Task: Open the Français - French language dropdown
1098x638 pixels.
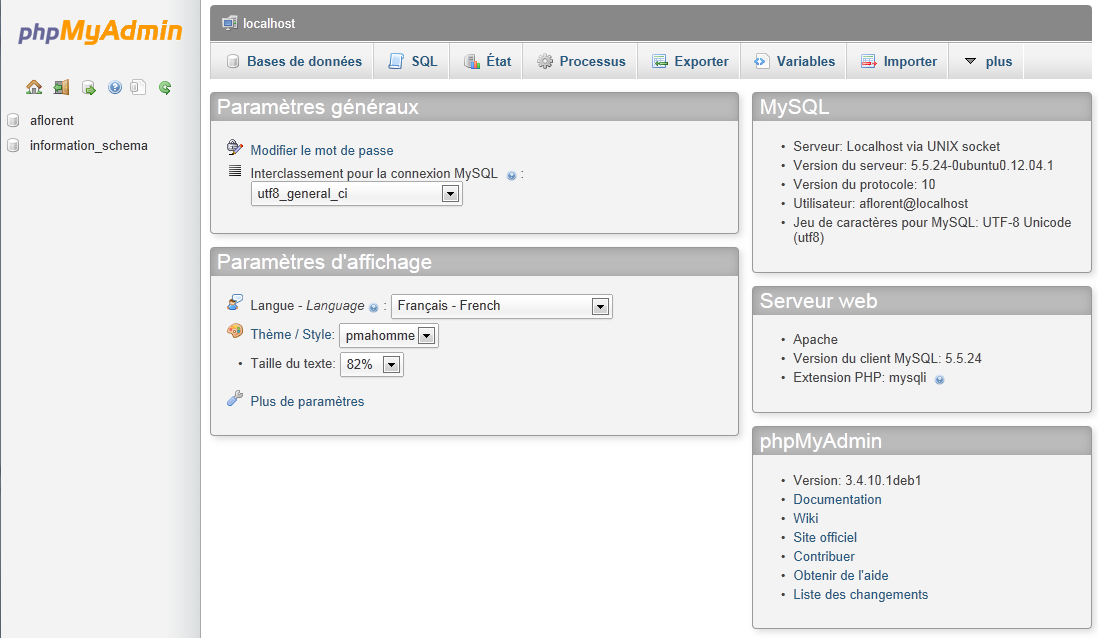Action: click(501, 306)
